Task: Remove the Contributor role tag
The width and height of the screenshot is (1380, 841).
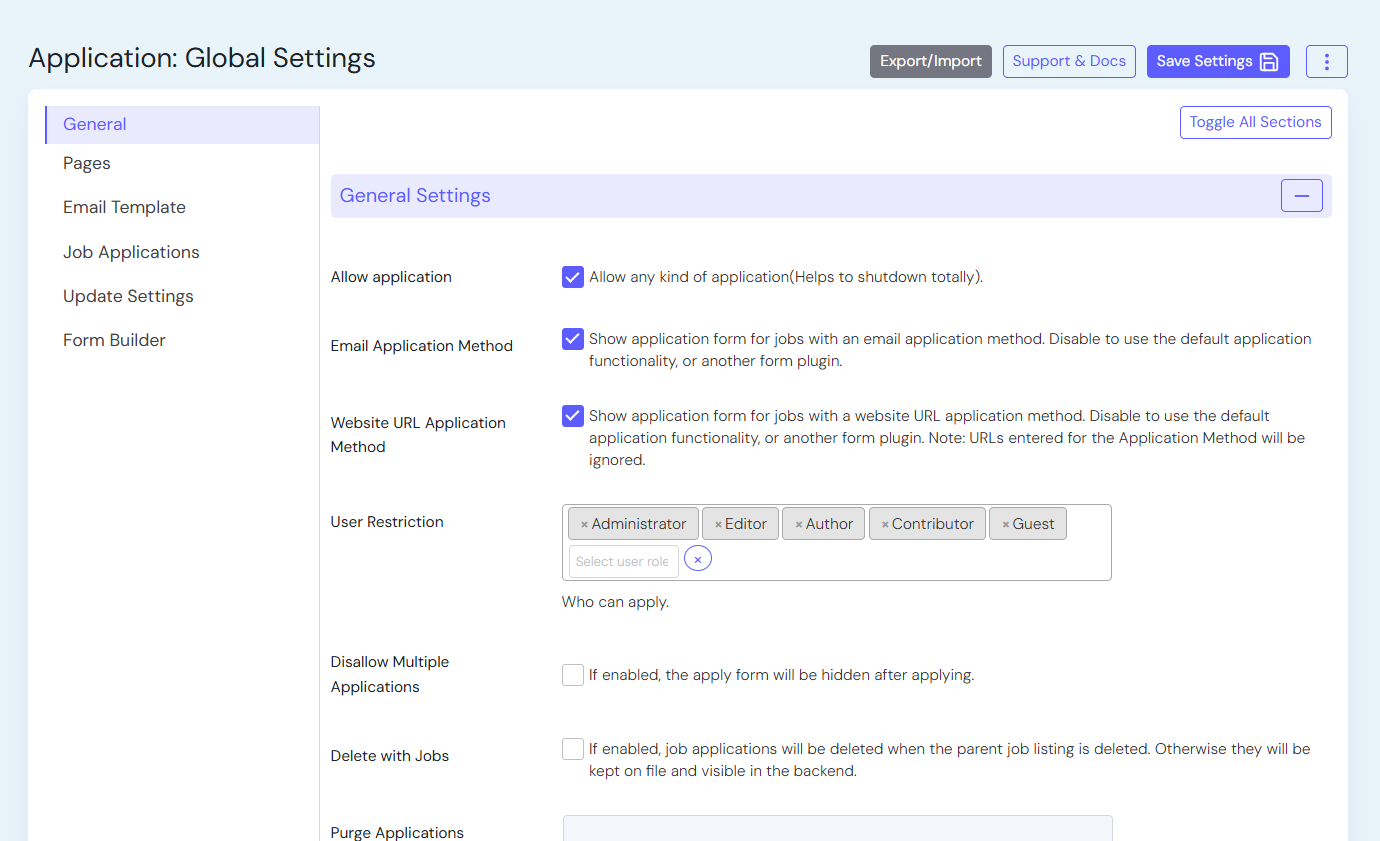Action: coord(885,525)
